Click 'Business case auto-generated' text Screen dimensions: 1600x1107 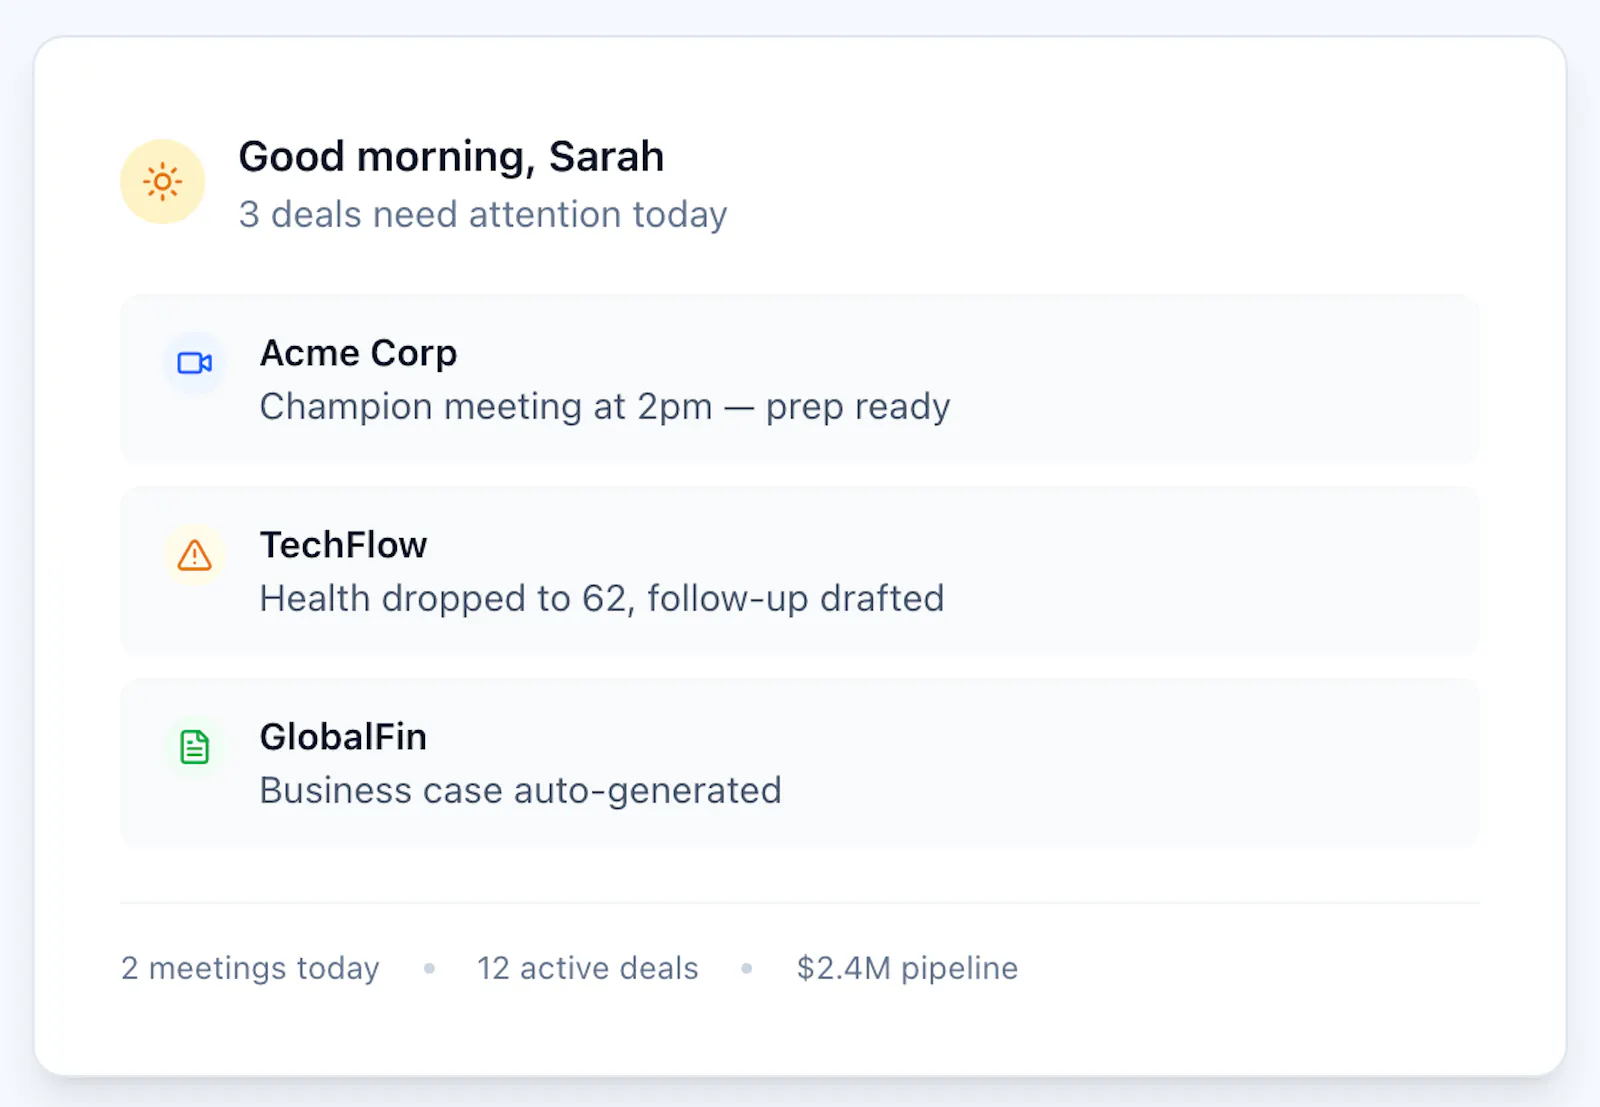[x=520, y=791]
